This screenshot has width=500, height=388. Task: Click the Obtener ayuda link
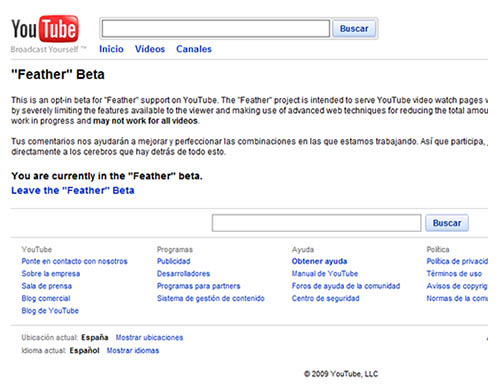click(x=319, y=261)
